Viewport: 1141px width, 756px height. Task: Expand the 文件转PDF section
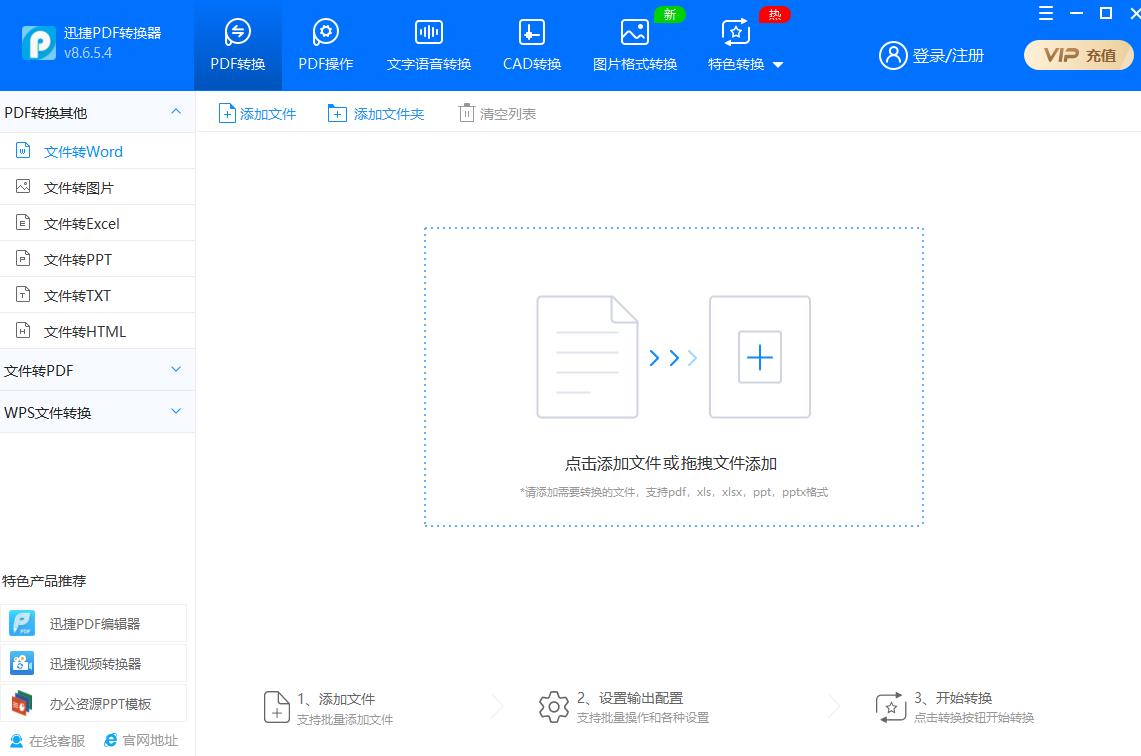coord(97,370)
